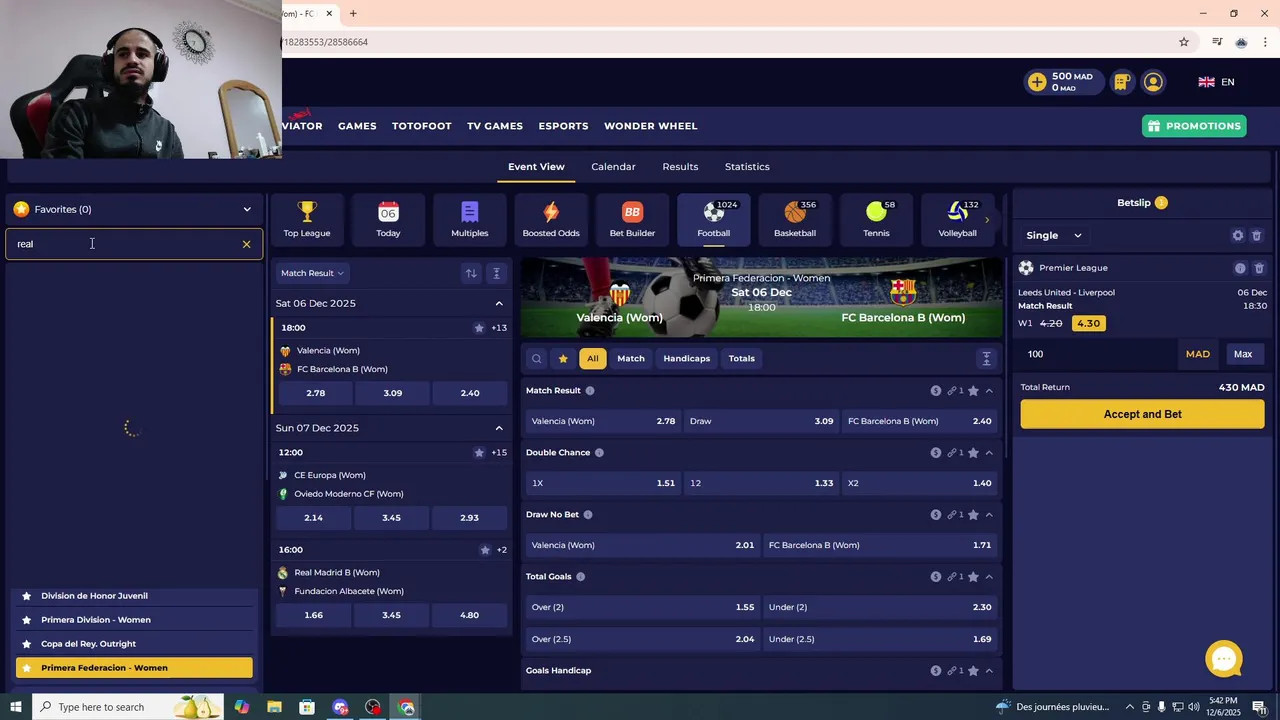Clear all bets with betslip header trash icon
This screenshot has width=1280, height=720.
pyautogui.click(x=1257, y=236)
